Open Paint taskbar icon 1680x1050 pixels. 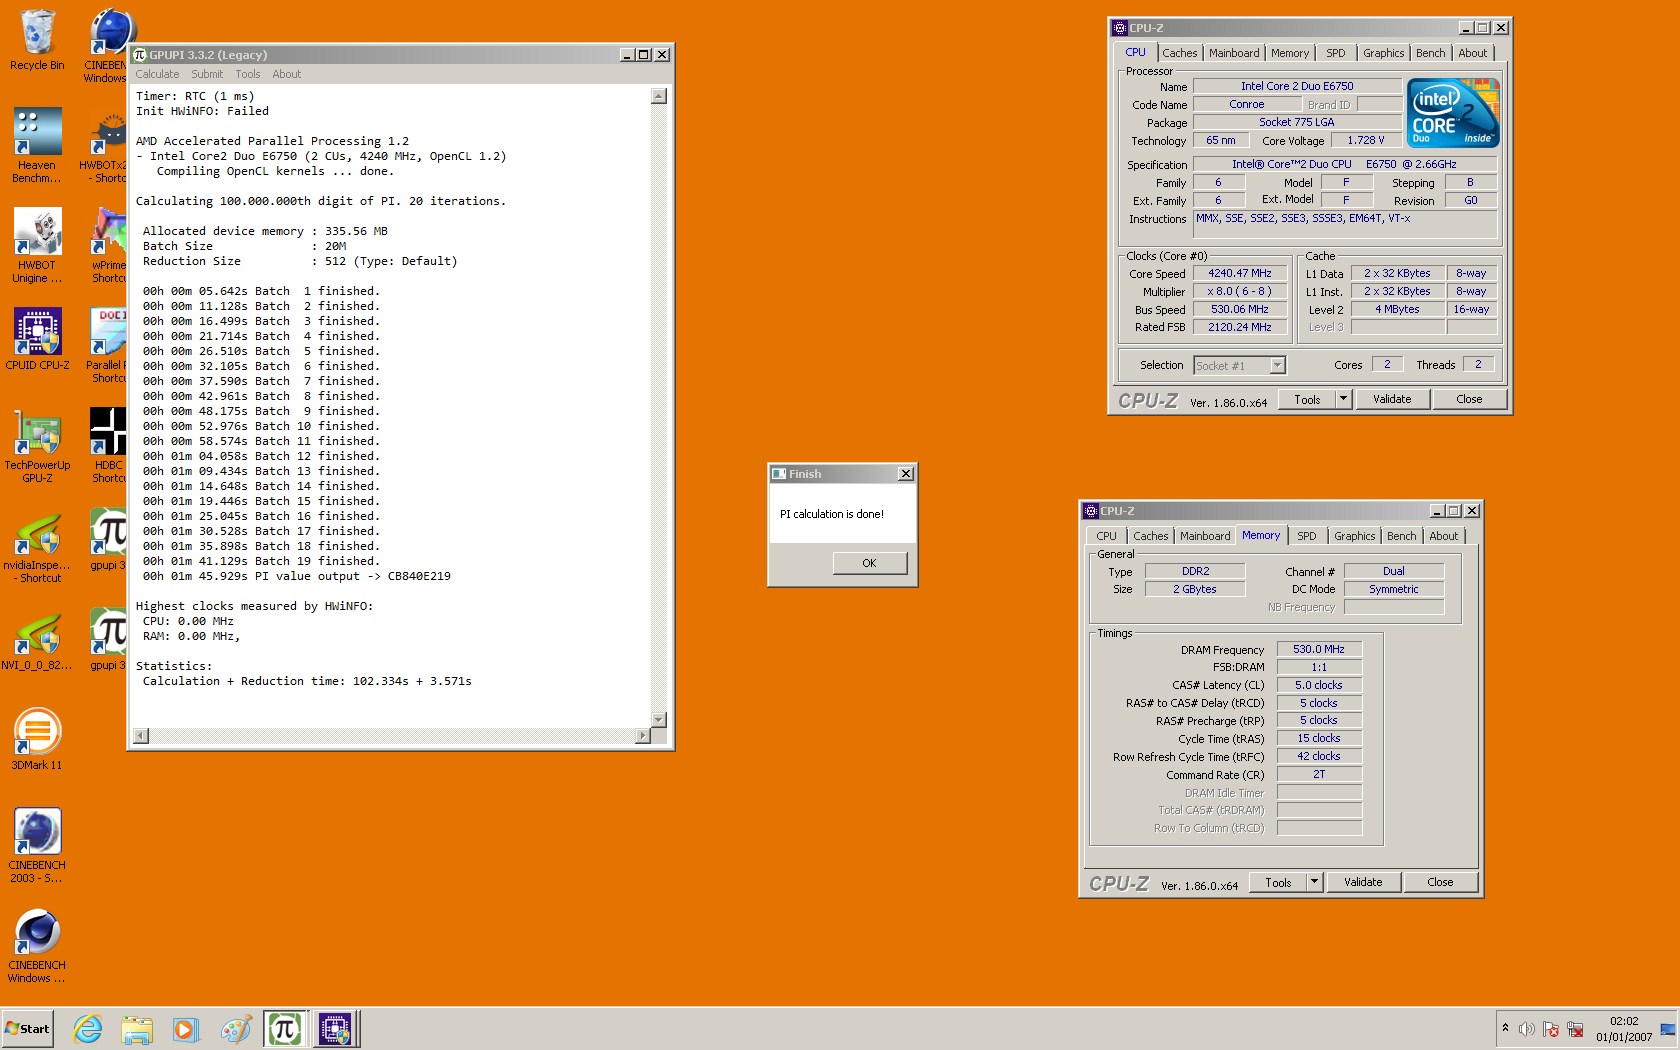tap(235, 1029)
